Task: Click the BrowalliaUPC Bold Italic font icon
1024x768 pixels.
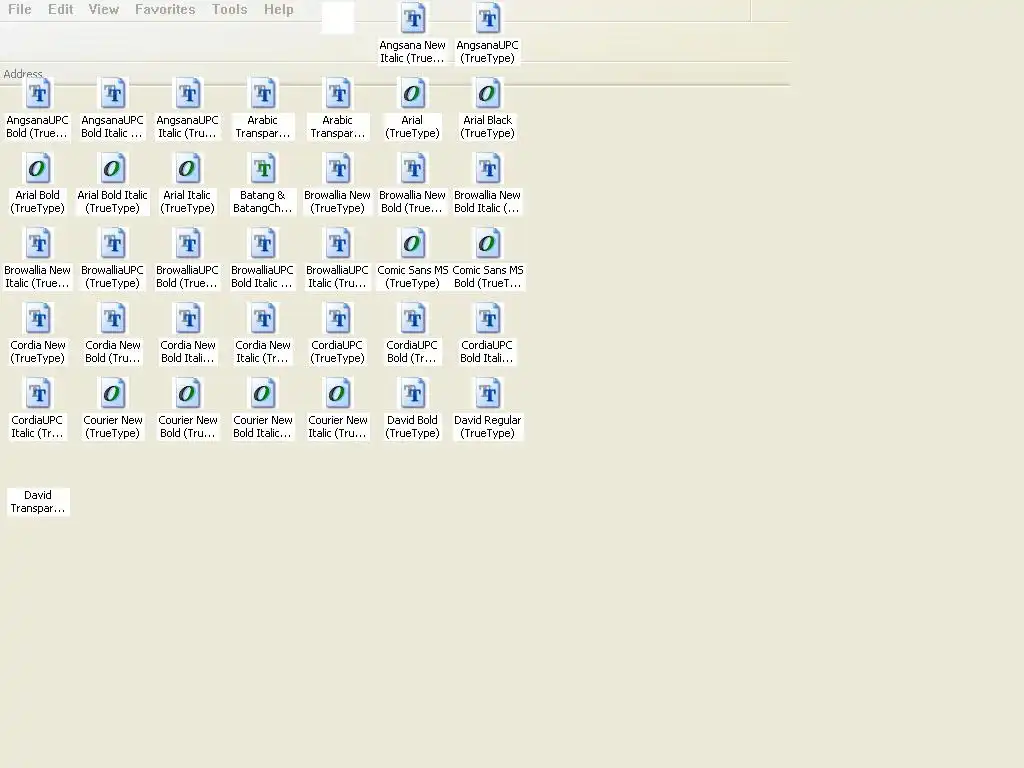Action: (x=263, y=244)
